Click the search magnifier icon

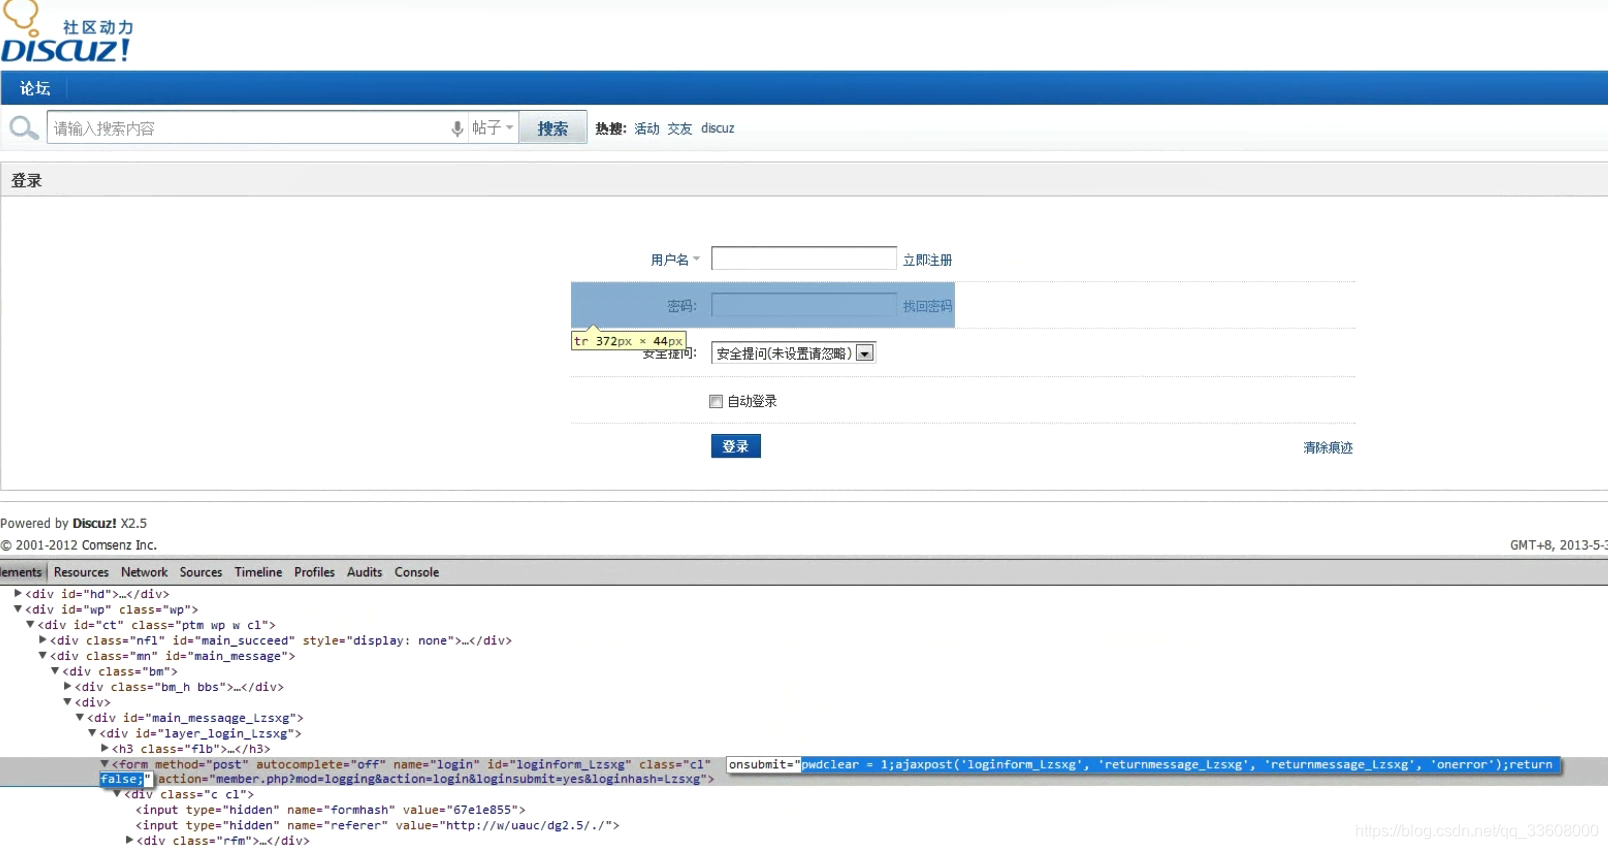23,128
